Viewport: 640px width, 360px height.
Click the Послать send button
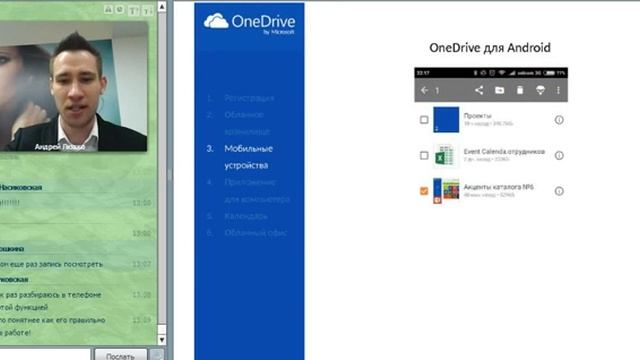tap(121, 356)
